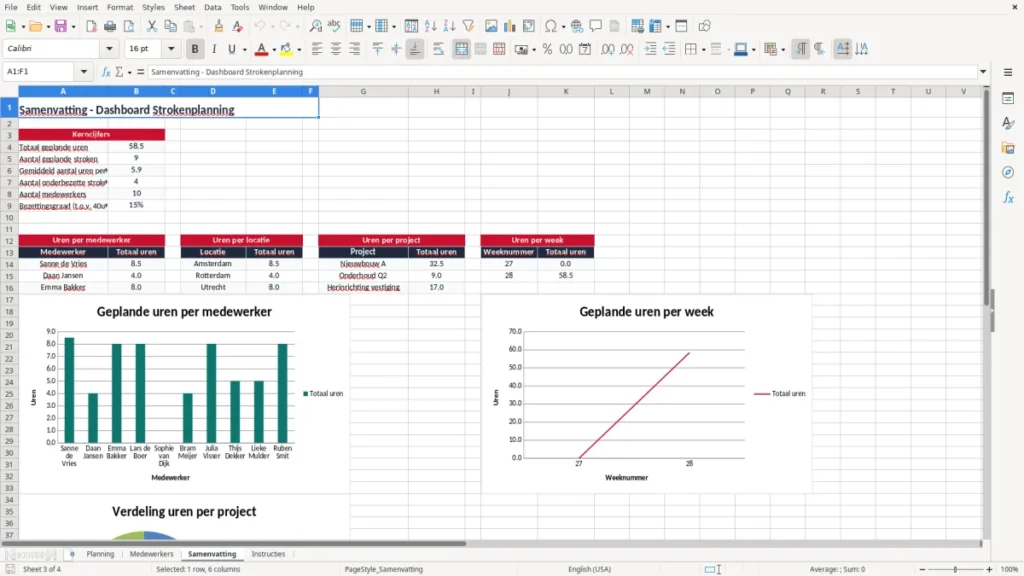Toggle Center Horizontally alignment
This screenshot has width=1024, height=576.
pyautogui.click(x=336, y=49)
